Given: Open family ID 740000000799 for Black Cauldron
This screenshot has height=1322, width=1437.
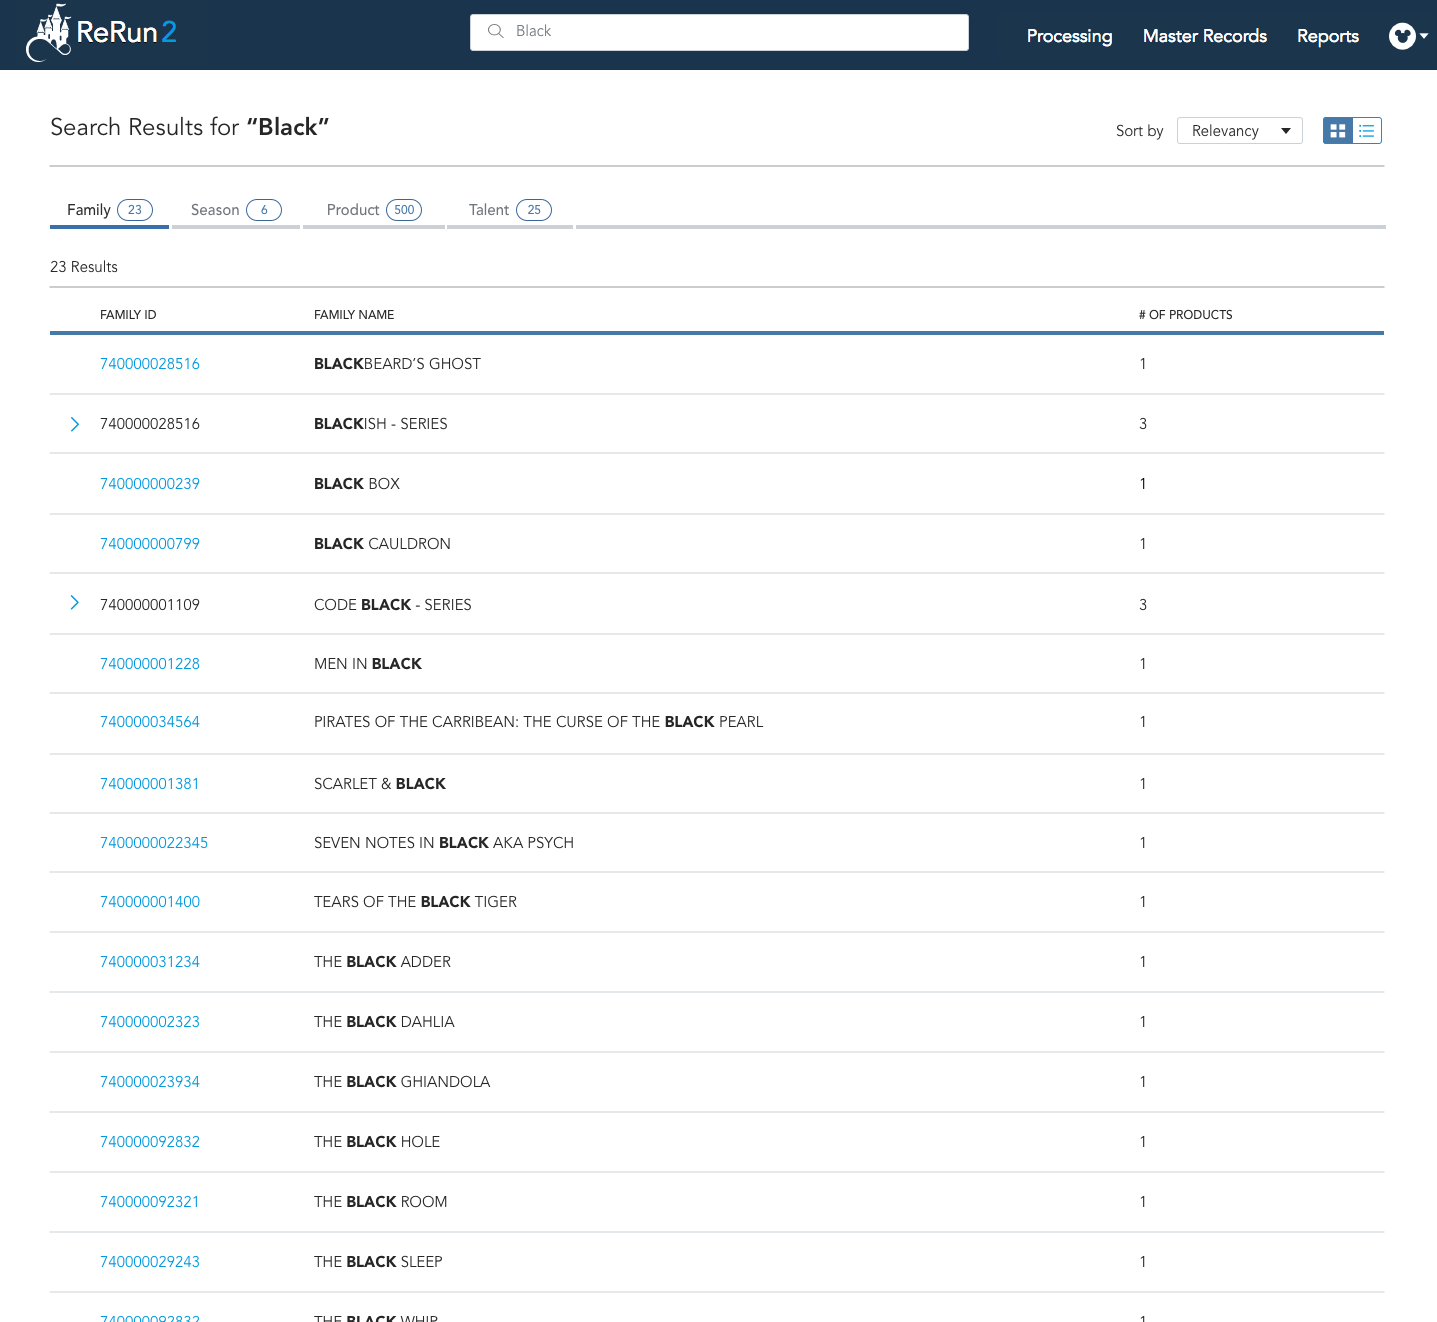Looking at the screenshot, I should 150,544.
